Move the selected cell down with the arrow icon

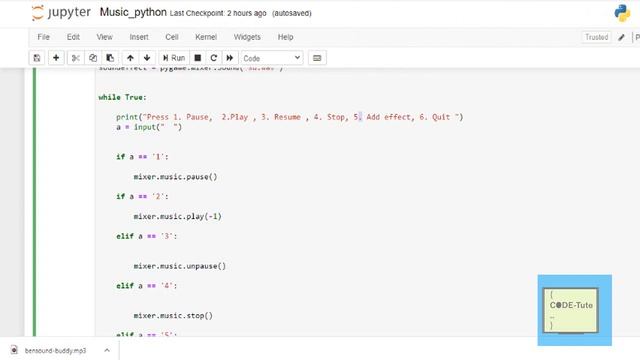point(147,58)
